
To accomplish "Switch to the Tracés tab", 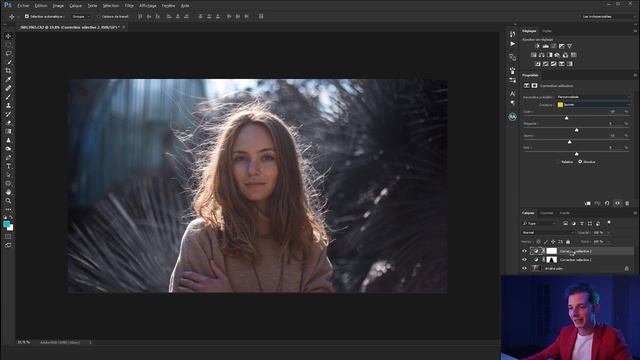I will click(564, 213).
